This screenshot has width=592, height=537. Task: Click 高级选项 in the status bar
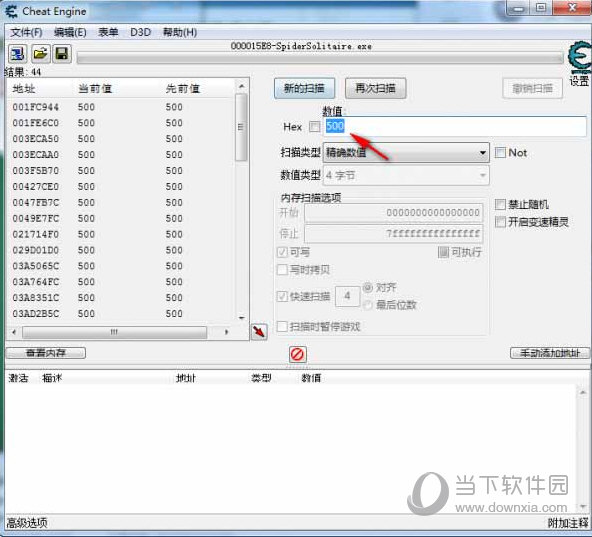27,523
